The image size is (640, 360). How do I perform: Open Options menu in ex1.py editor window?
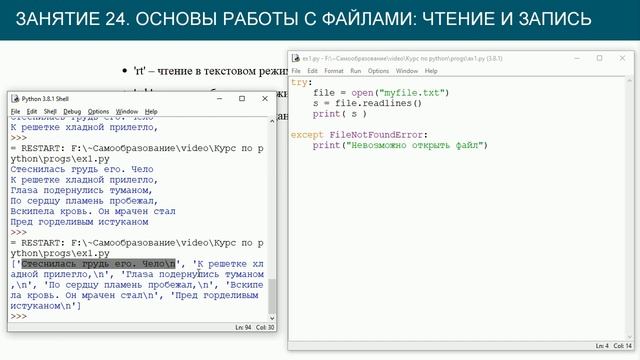coord(378,71)
